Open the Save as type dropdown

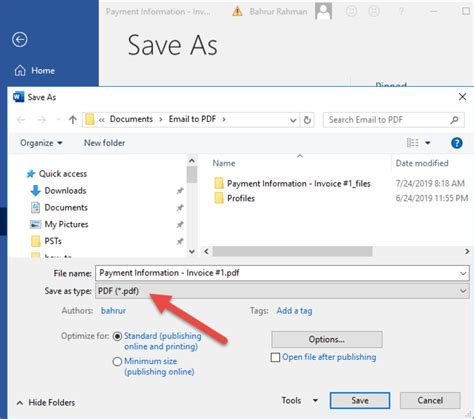pyautogui.click(x=282, y=291)
